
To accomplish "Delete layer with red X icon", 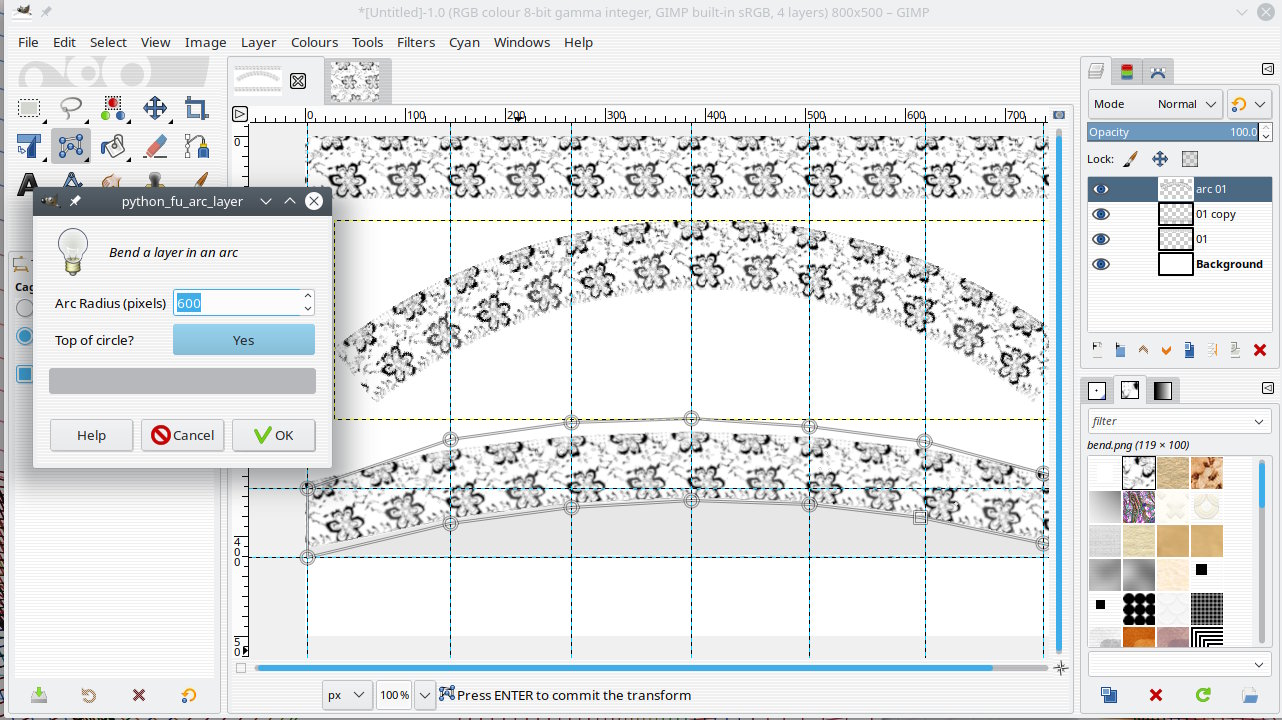I will (1259, 350).
